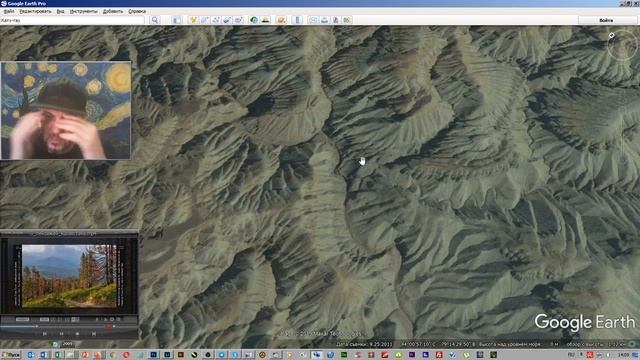This screenshot has height=360, width=640.
Task: Click the Print toolbar icon
Action: coord(324,20)
